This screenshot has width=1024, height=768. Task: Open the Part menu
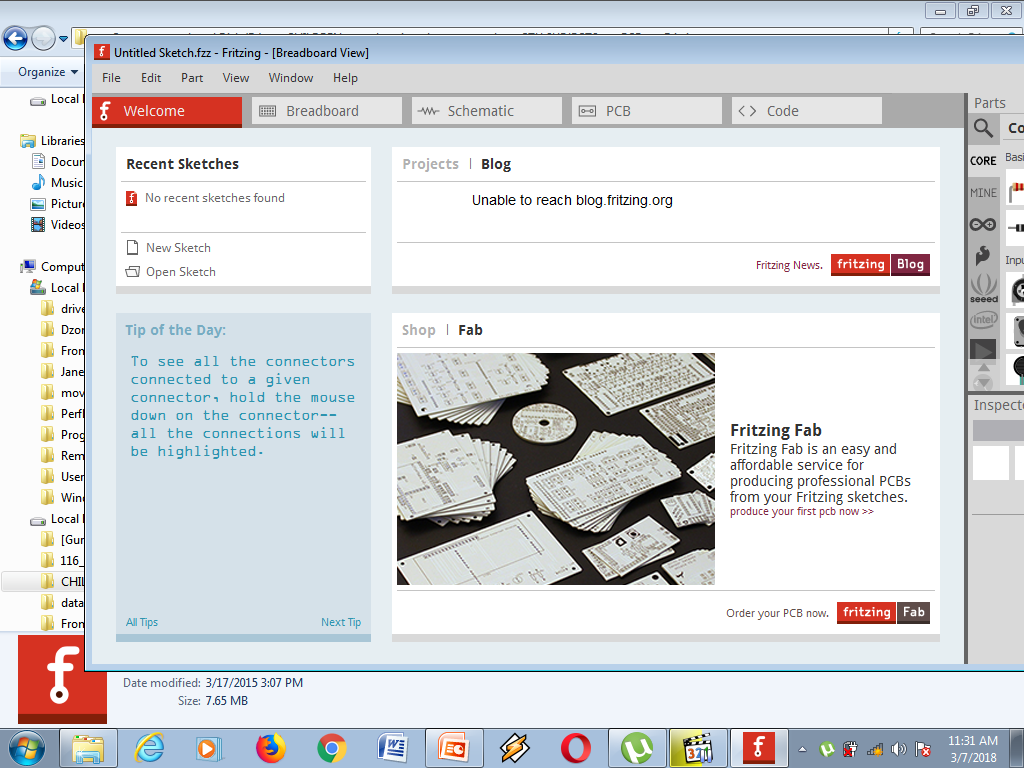point(192,78)
